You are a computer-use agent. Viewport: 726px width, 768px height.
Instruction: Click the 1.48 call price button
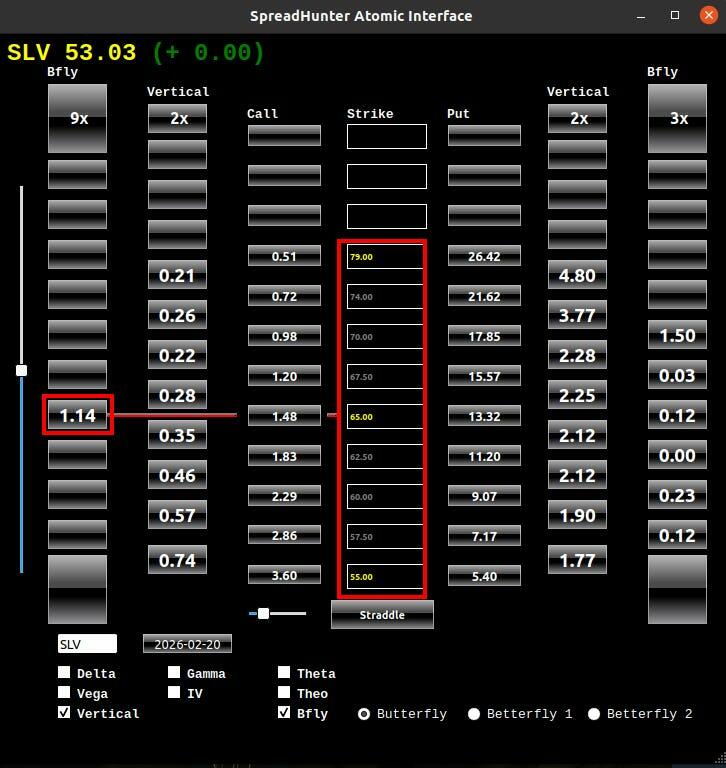coord(284,416)
